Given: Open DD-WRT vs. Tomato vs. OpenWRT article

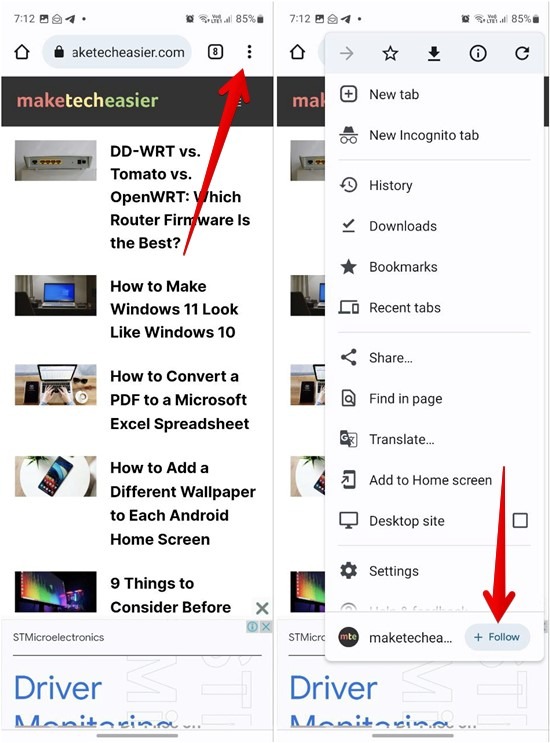Looking at the screenshot, I should 180,197.
